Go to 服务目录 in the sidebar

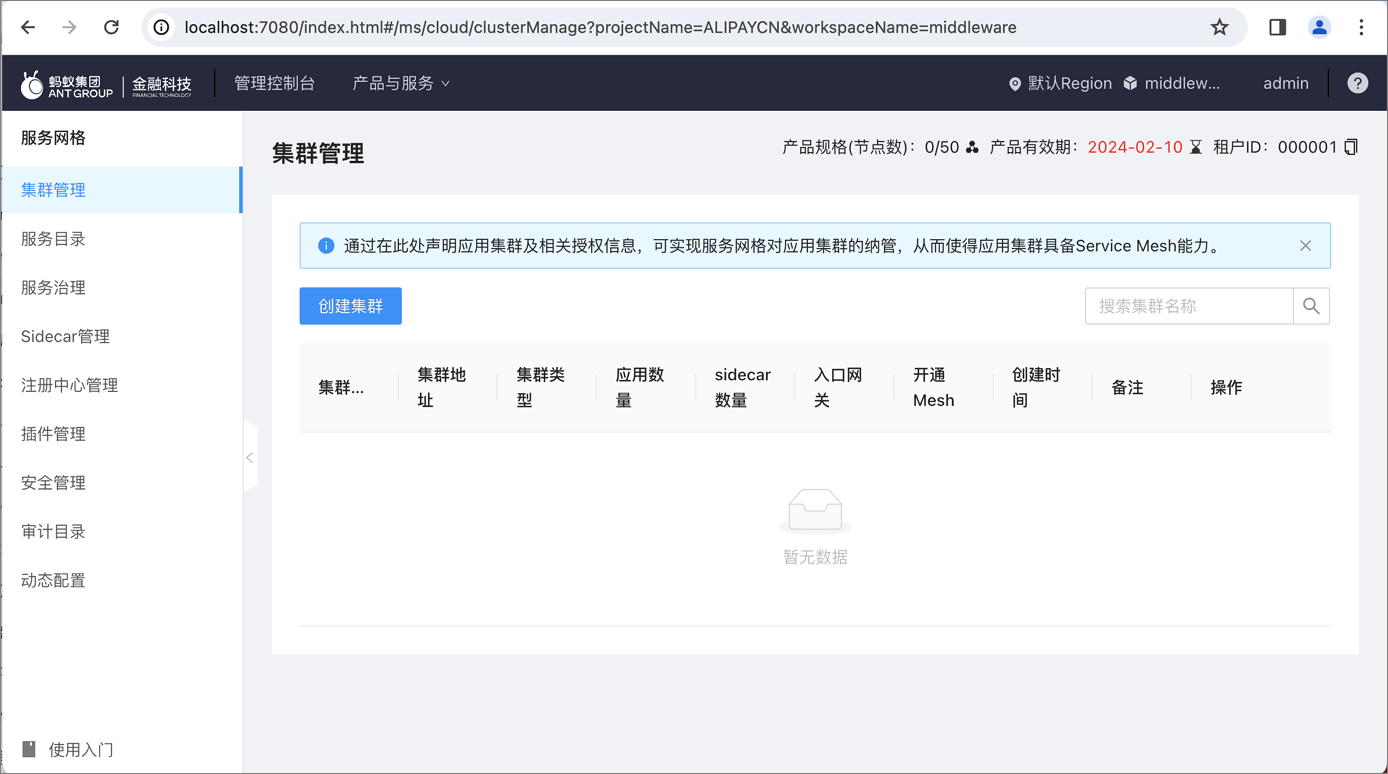[121, 239]
